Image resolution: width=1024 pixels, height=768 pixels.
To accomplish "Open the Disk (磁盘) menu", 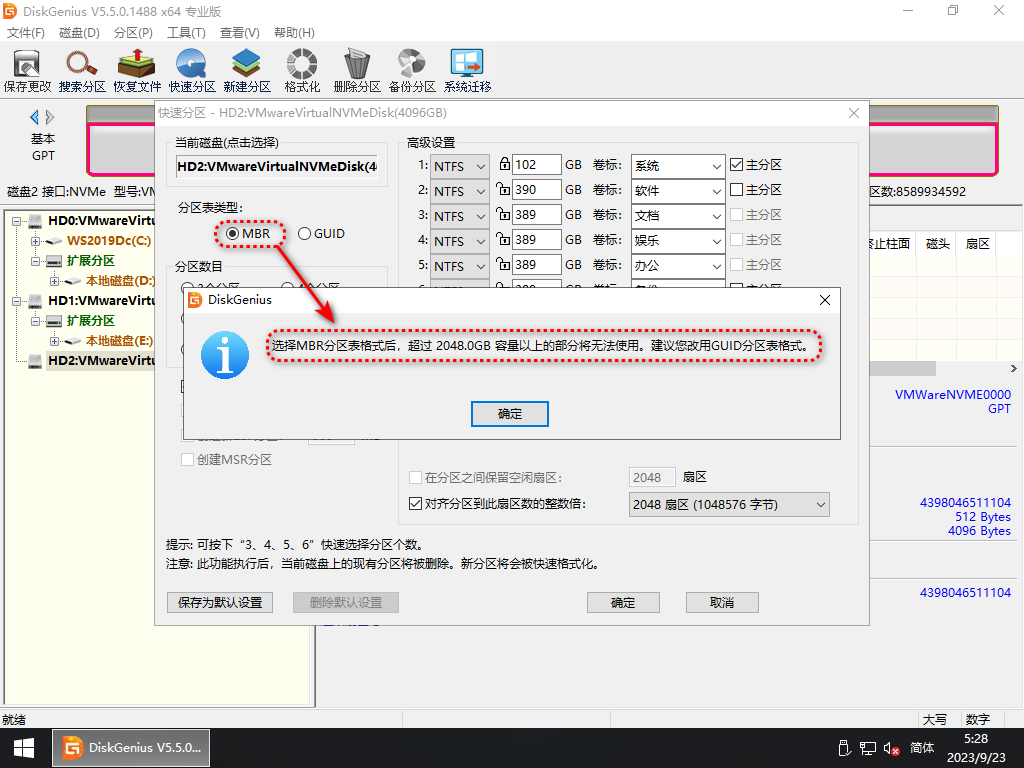I will [79, 33].
